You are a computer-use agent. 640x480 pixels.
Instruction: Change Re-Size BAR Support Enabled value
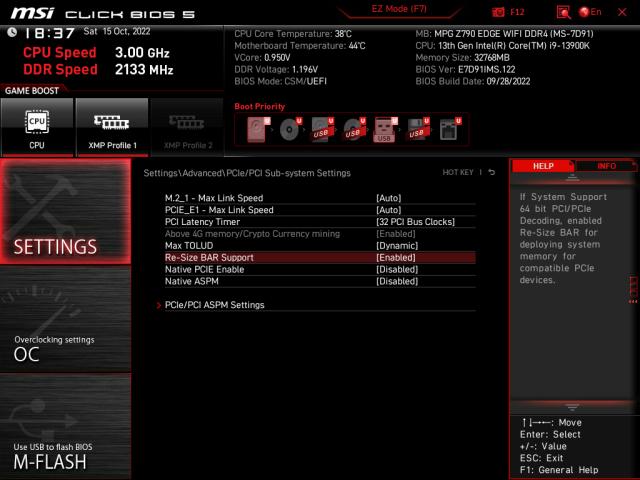coord(396,258)
